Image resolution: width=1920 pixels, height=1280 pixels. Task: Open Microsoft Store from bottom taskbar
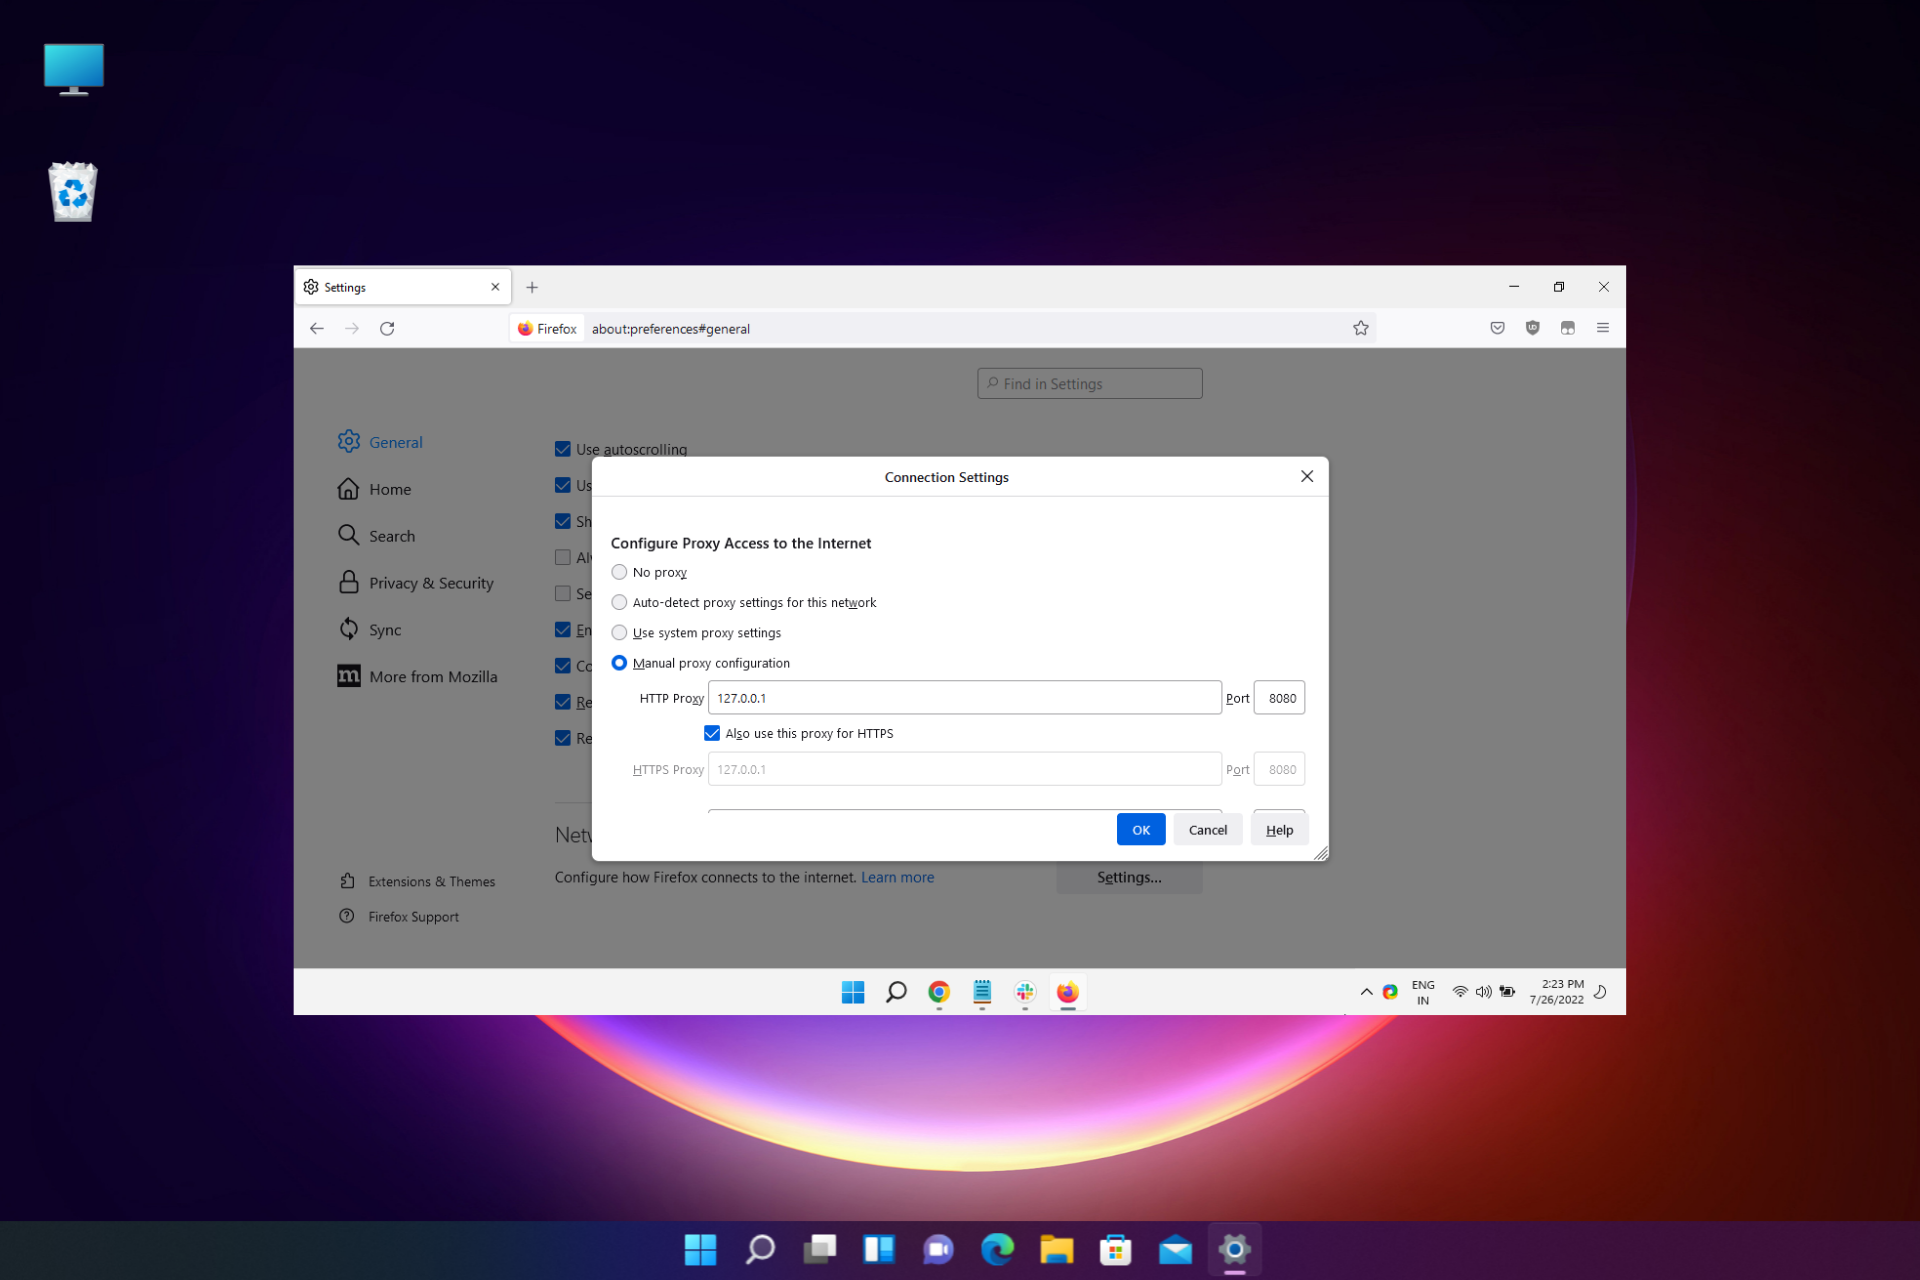click(1116, 1249)
